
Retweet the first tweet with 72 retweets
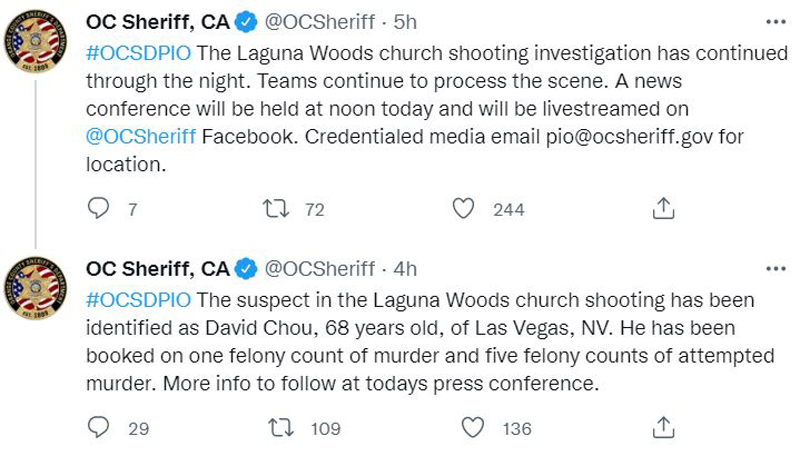276,209
